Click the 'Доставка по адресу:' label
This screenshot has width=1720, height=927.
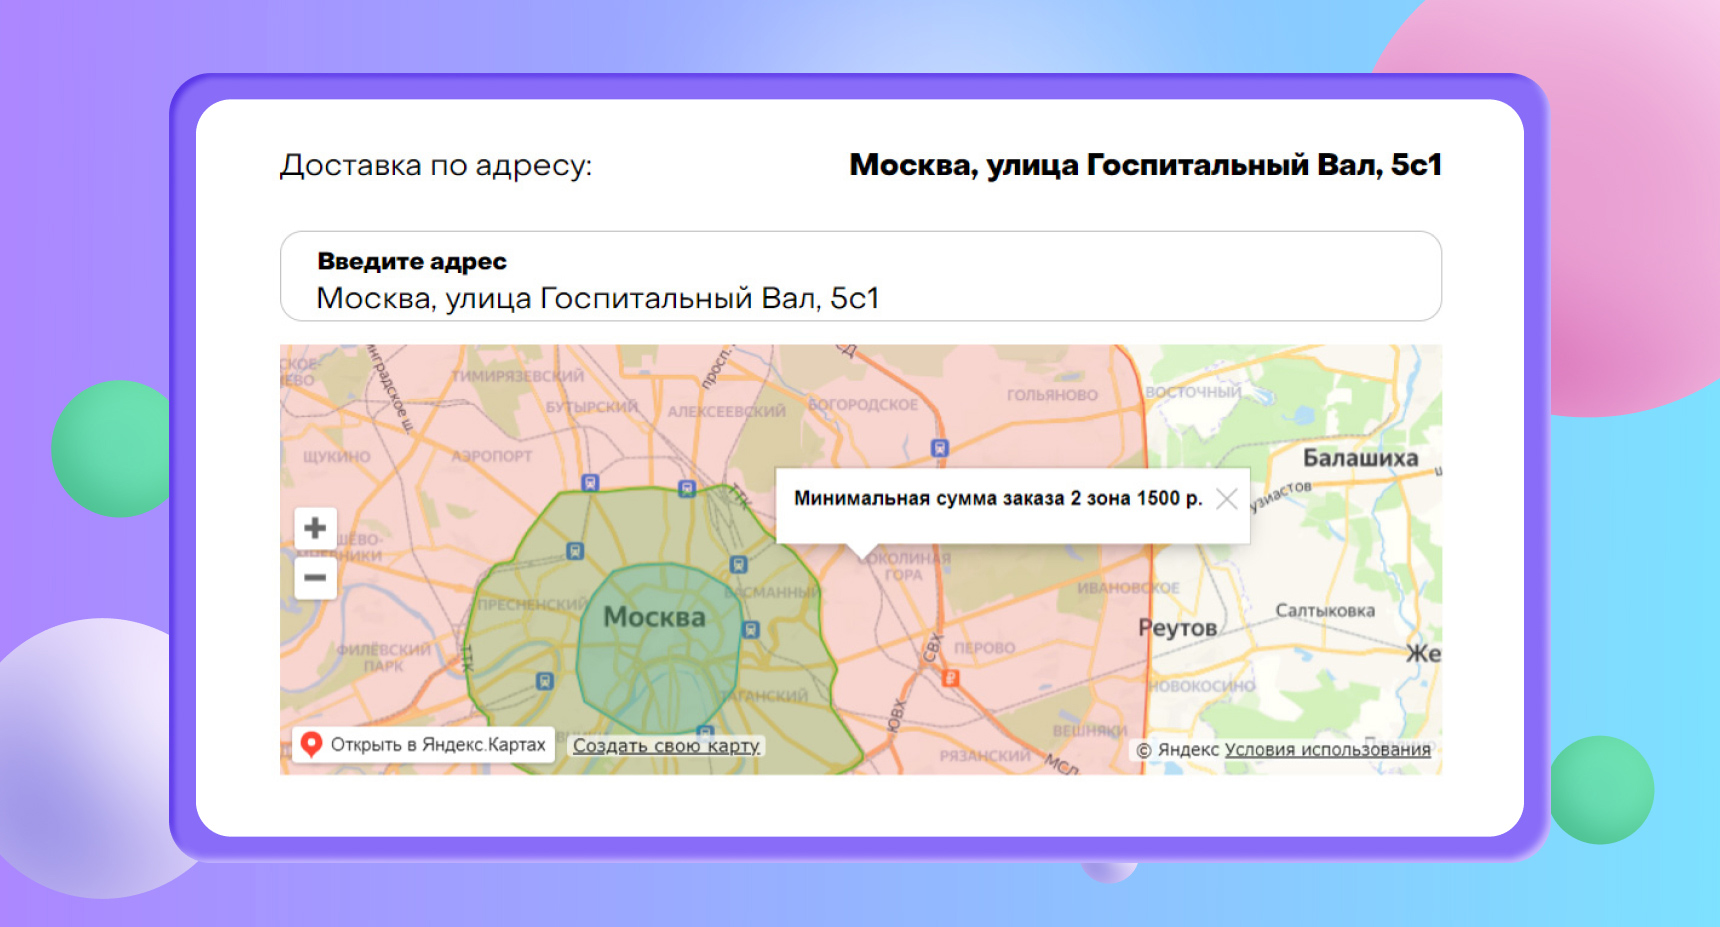pyautogui.click(x=436, y=165)
